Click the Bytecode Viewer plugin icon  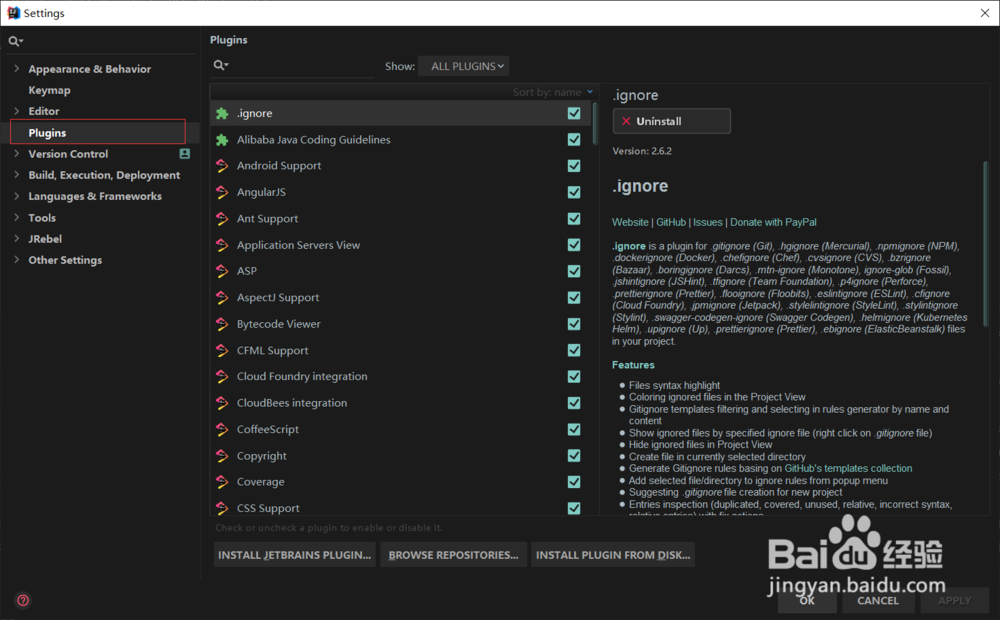(x=222, y=324)
